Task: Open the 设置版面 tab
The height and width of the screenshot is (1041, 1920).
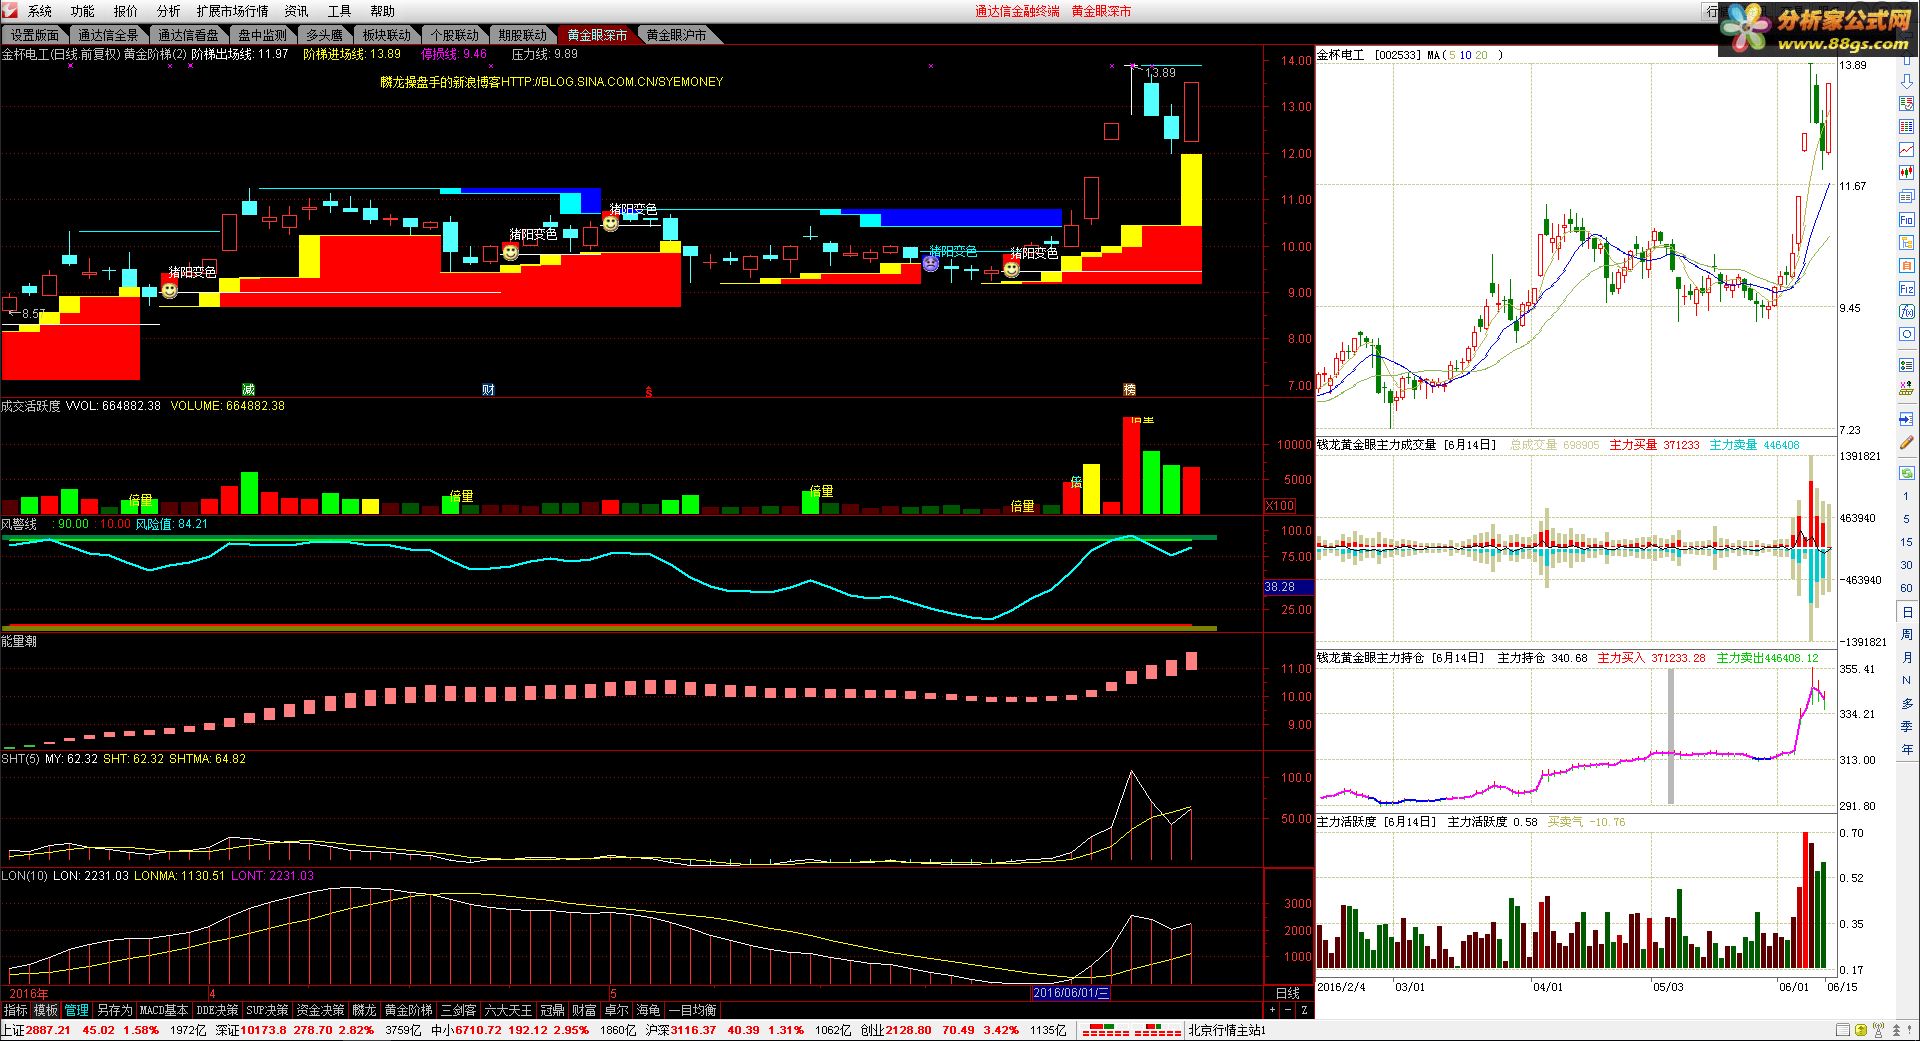Action: [35, 35]
